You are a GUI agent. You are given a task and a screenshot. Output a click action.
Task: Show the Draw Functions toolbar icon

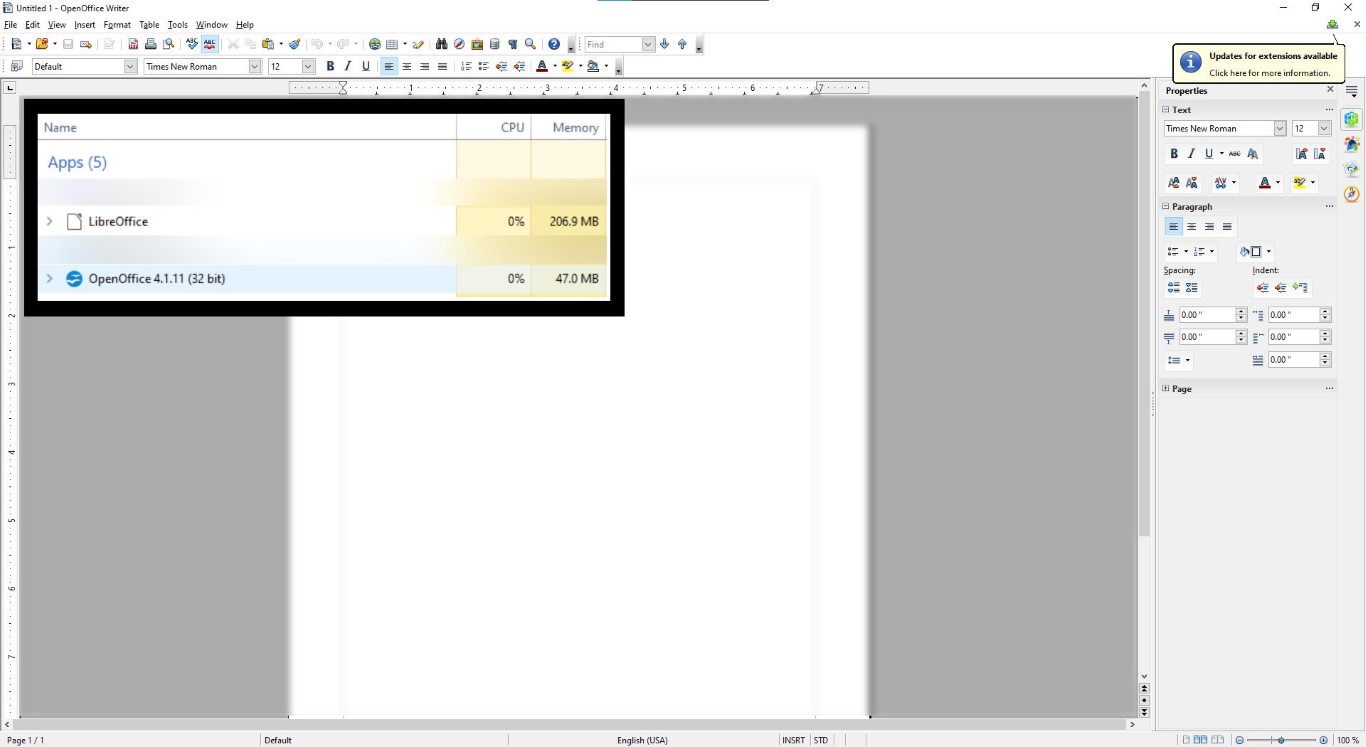(418, 44)
